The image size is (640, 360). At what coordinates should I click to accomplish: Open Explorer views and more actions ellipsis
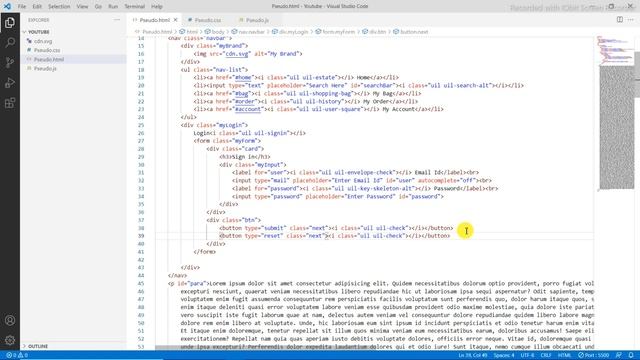[x=117, y=20]
